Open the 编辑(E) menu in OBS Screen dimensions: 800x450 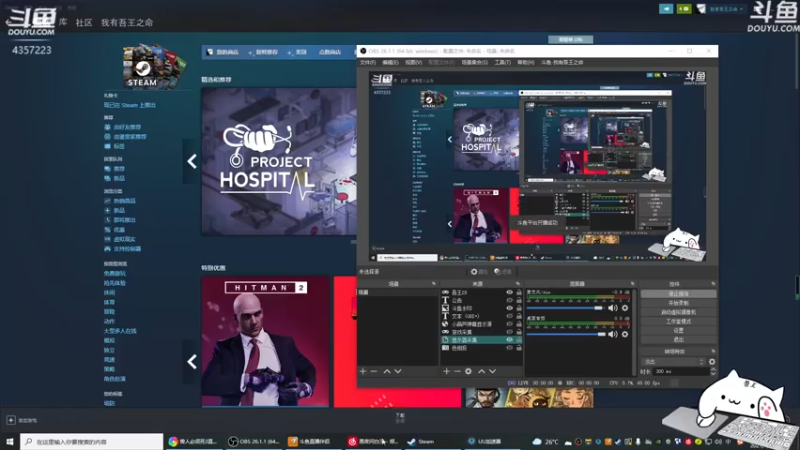[x=390, y=62]
